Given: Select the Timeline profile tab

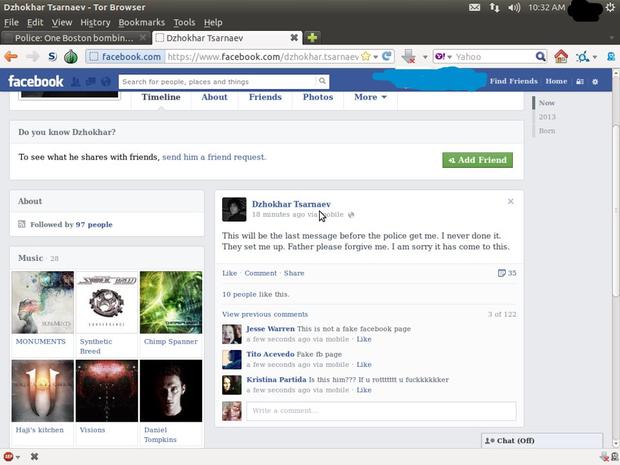Looking at the screenshot, I should point(161,97).
